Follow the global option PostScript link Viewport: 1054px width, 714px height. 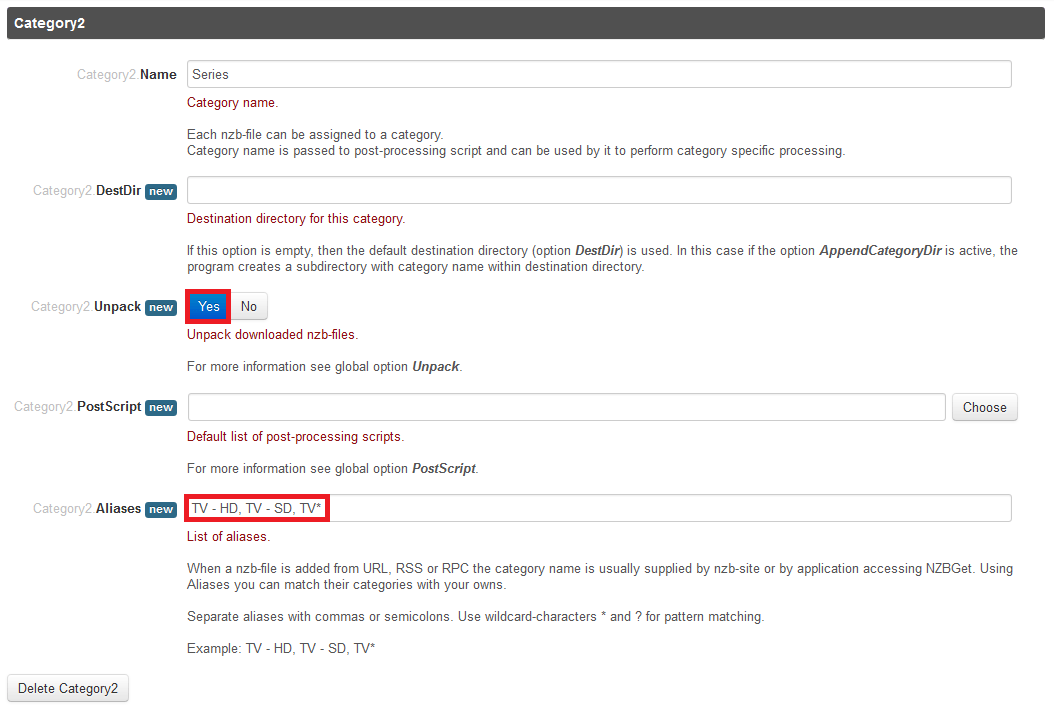[x=444, y=468]
